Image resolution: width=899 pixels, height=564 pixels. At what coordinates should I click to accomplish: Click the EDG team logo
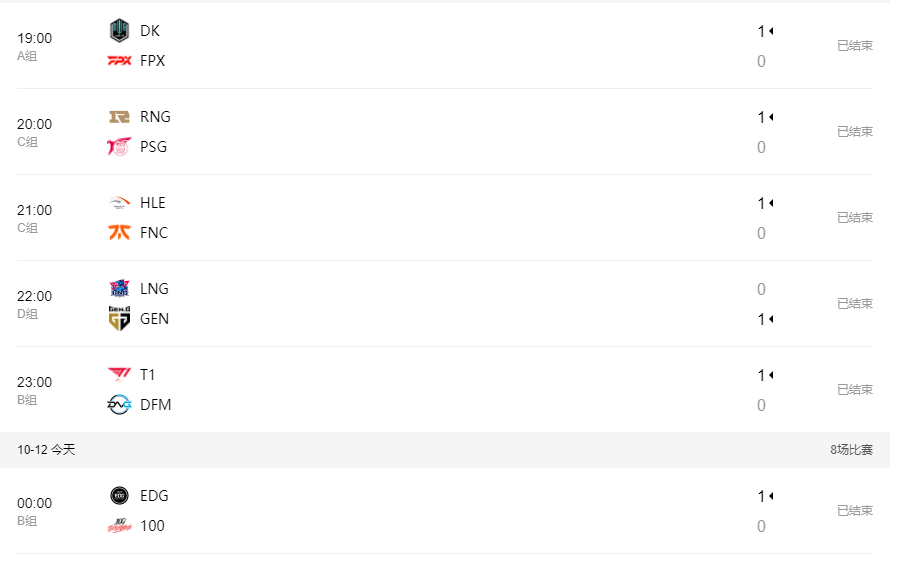click(119, 495)
